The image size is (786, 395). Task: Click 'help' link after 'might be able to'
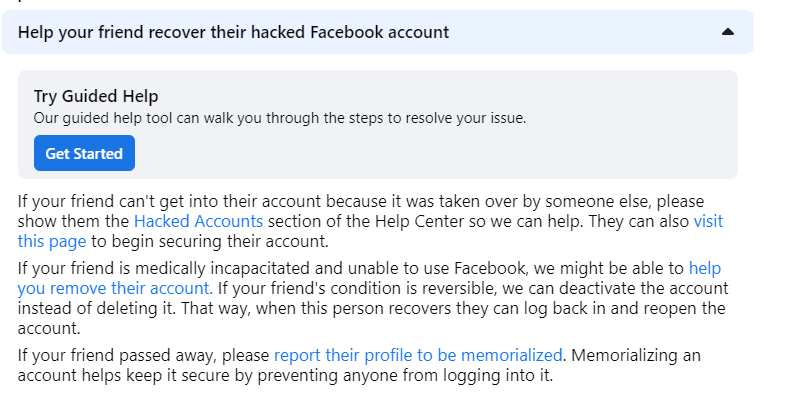(705, 268)
